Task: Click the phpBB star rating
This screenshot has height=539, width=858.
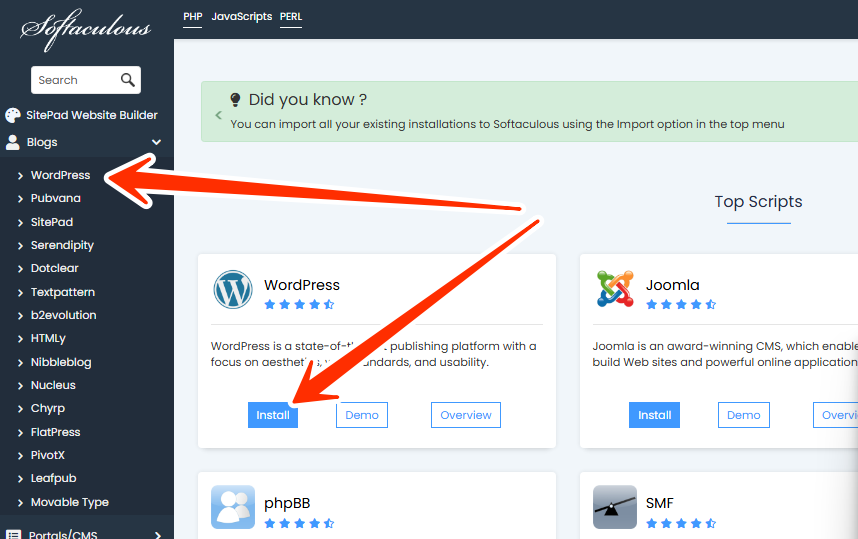Action: (299, 523)
